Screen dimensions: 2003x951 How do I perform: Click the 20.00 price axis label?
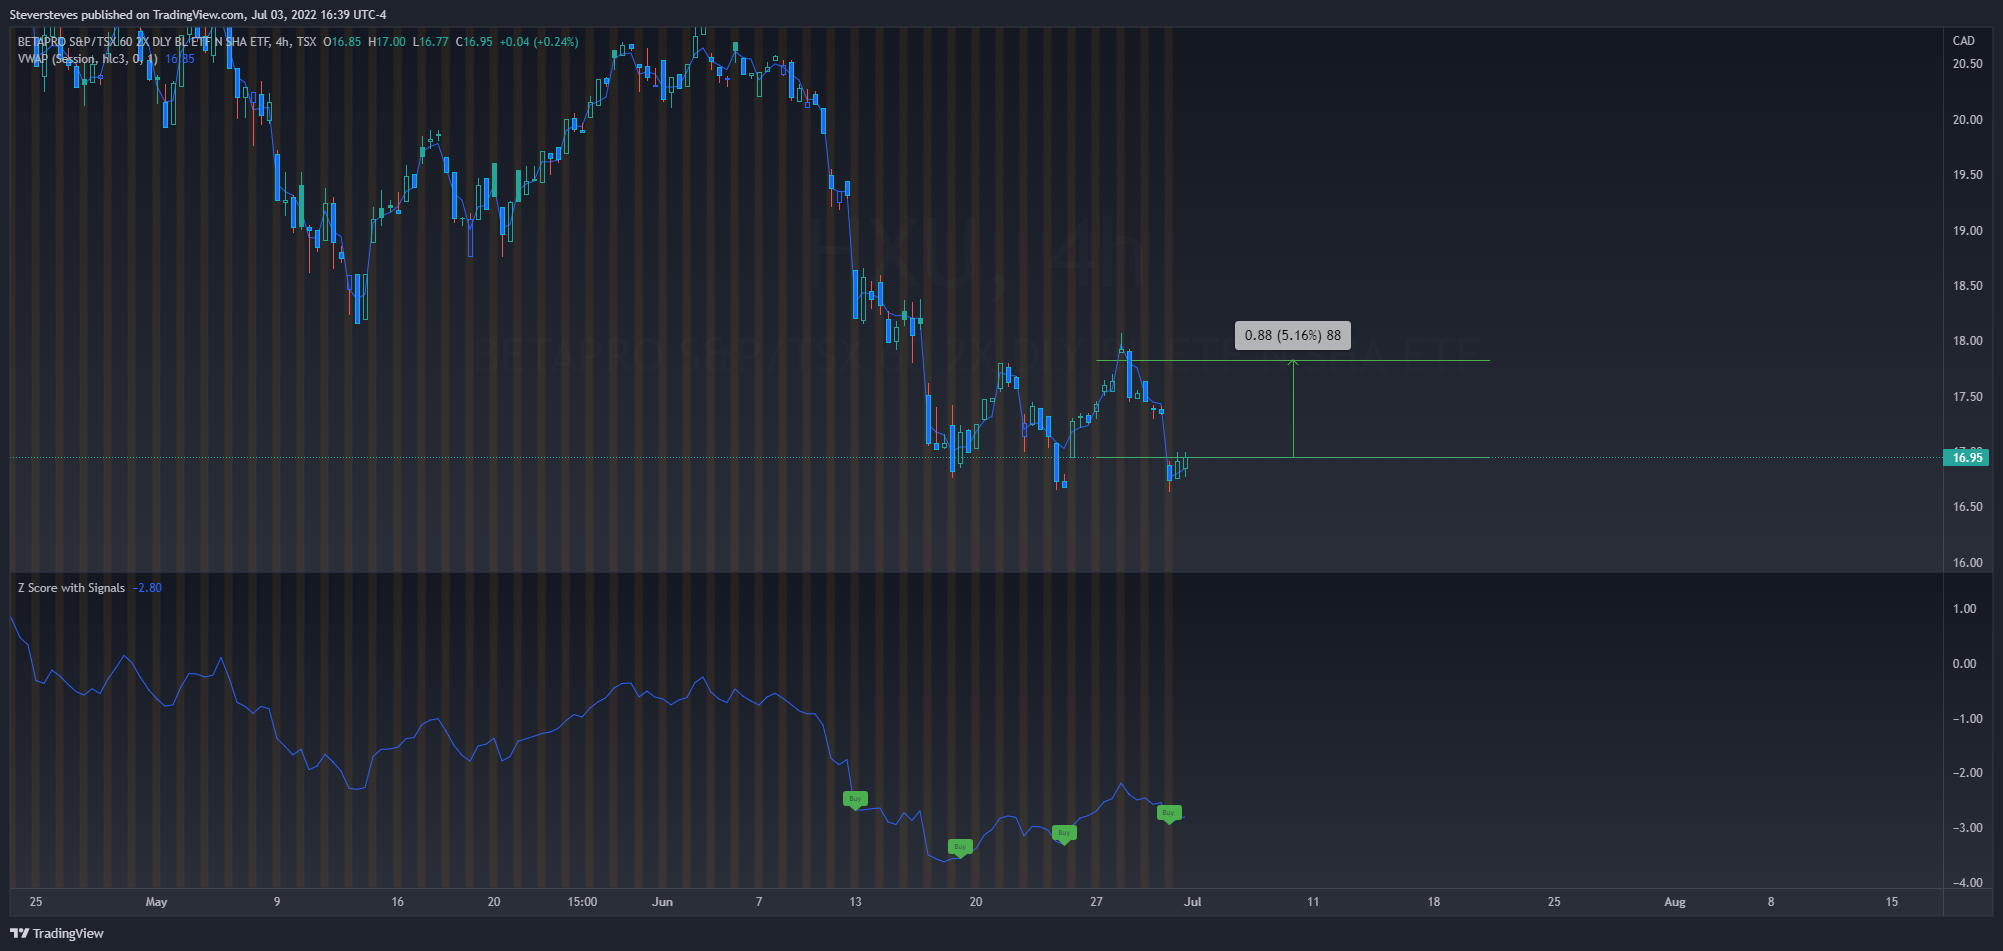(x=1967, y=120)
